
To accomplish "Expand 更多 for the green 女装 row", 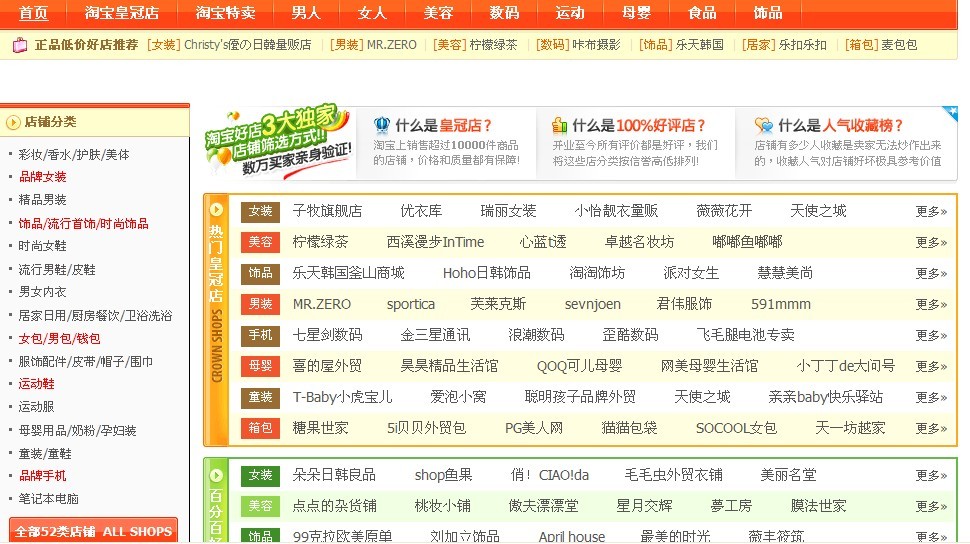I will [931, 475].
